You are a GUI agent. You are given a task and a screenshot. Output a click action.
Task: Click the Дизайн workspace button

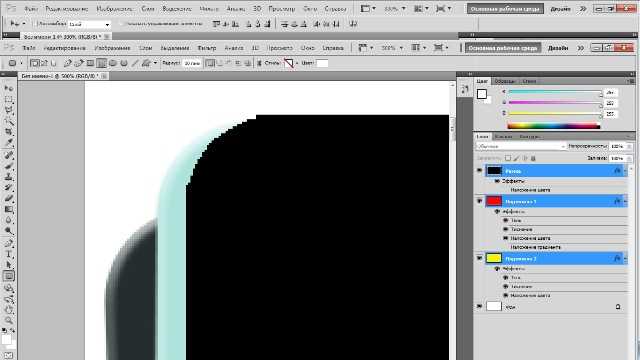[558, 48]
